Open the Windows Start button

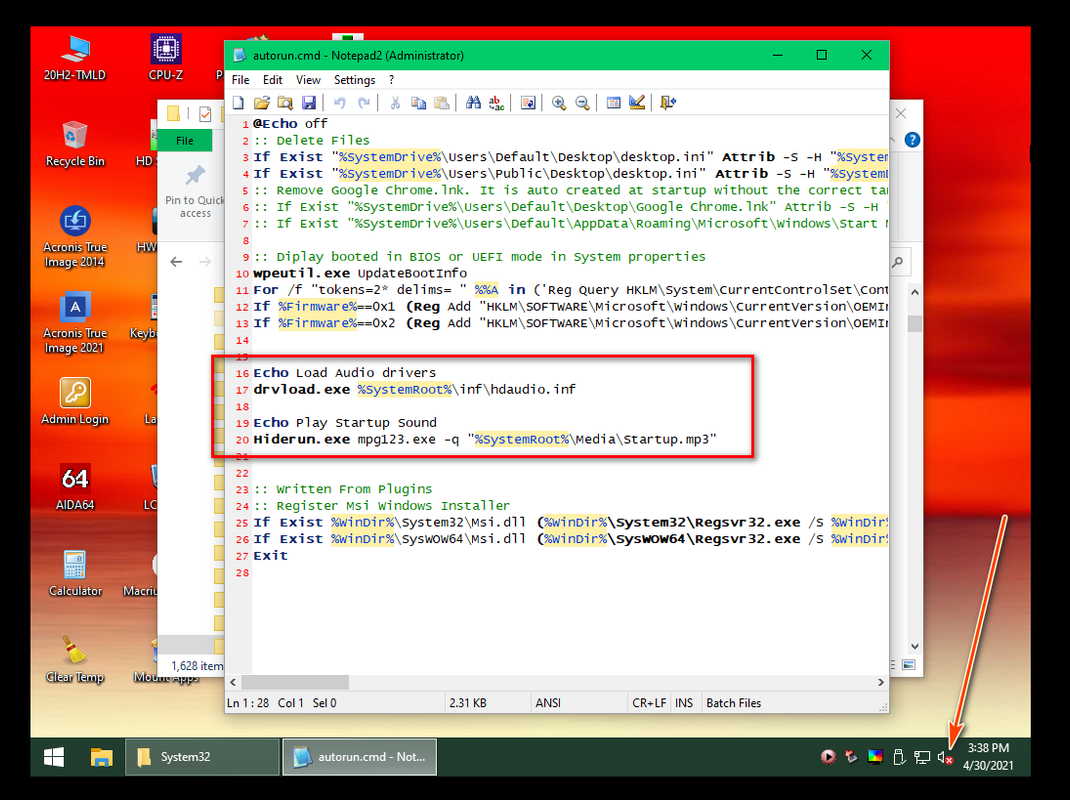(x=54, y=756)
